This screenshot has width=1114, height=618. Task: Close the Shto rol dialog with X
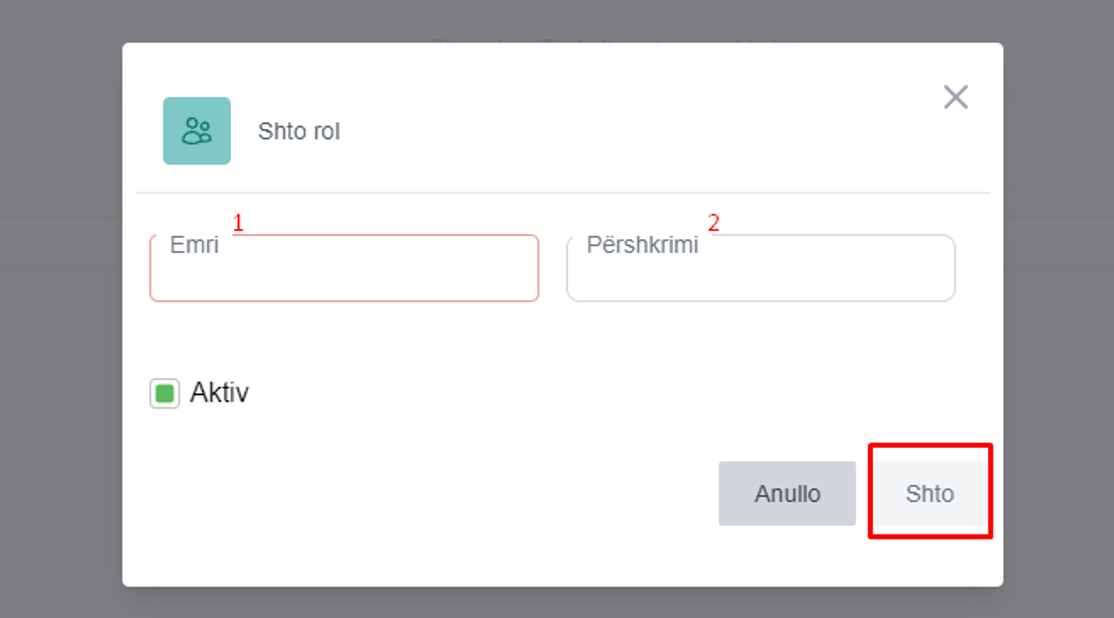(x=955, y=97)
